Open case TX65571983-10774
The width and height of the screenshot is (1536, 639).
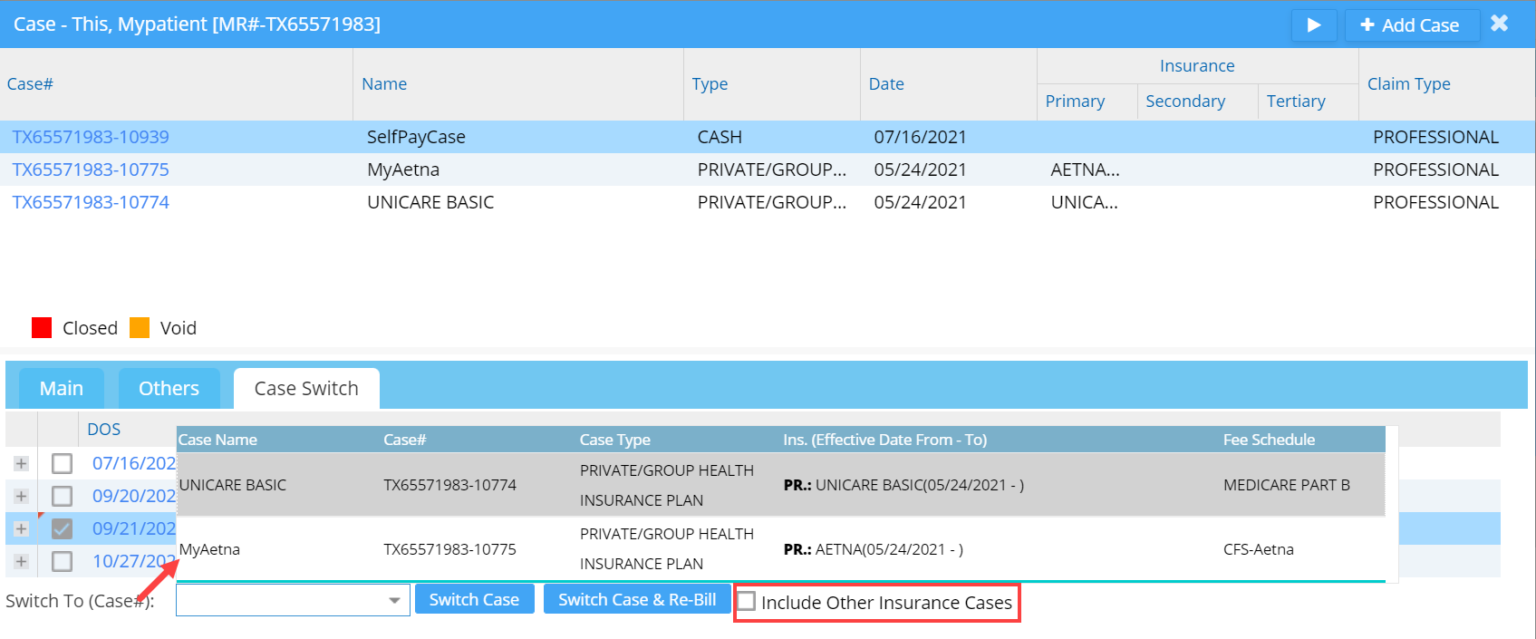point(91,202)
